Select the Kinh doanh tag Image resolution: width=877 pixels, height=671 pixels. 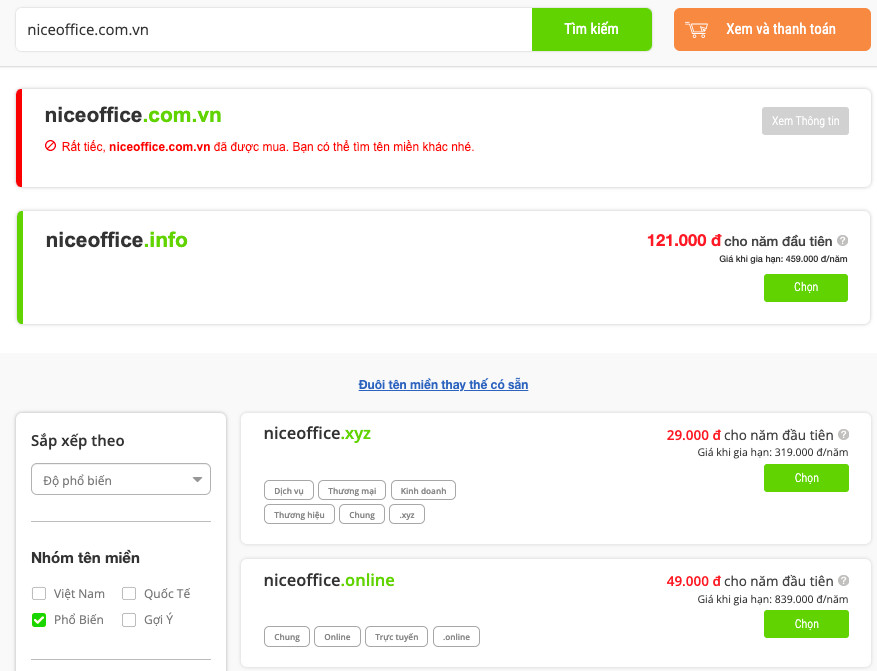click(423, 490)
